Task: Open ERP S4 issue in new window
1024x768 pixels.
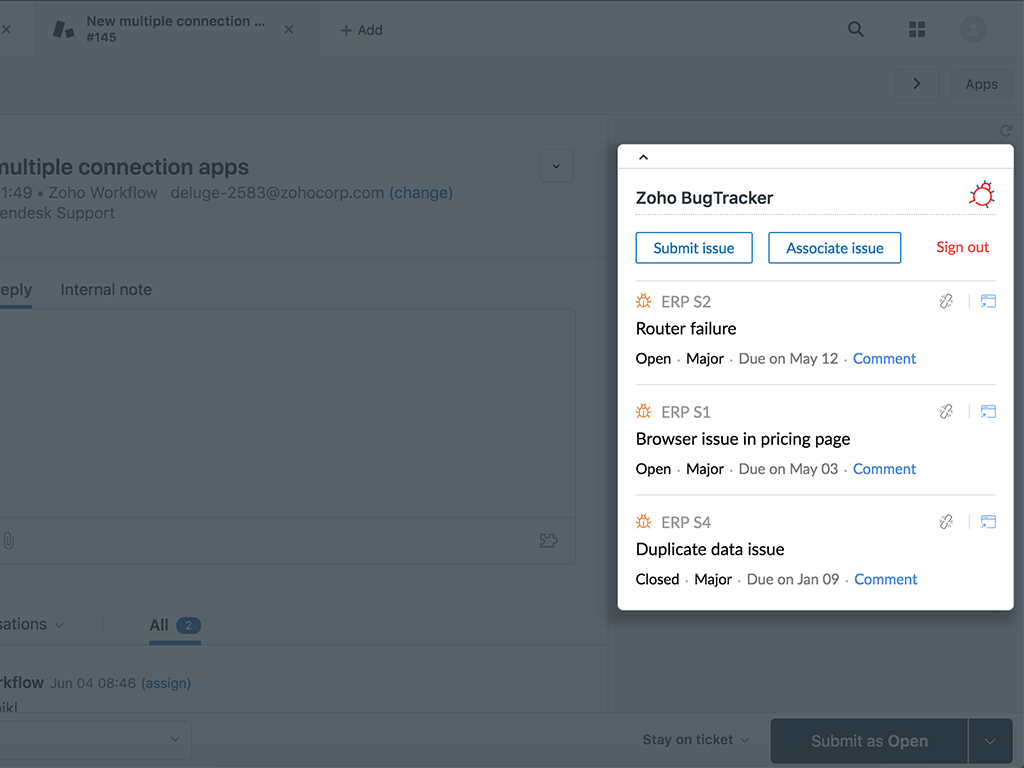Action: (988, 521)
